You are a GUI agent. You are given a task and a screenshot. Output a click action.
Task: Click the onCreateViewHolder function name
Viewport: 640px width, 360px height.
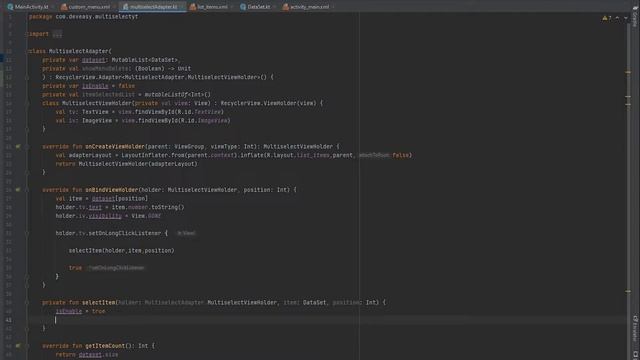[x=115, y=147]
